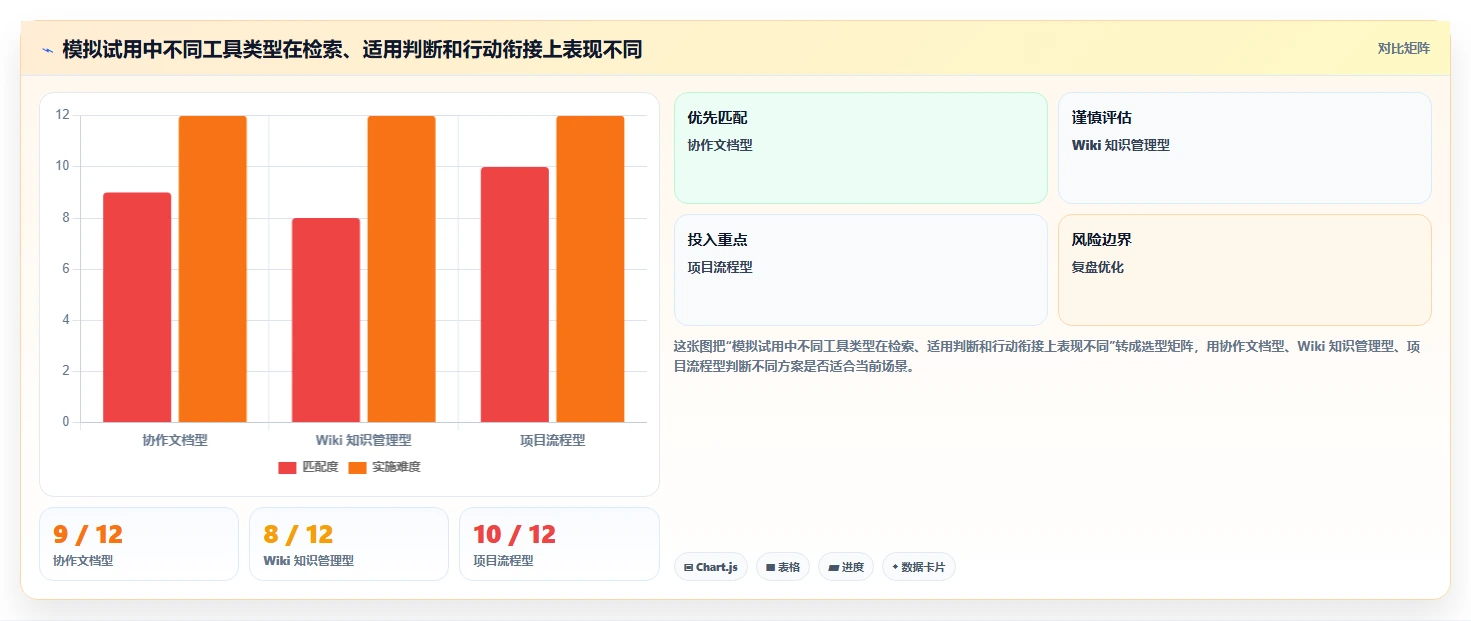The width and height of the screenshot is (1471, 621).
Task: Open the 风险边界 matrix card
Action: pos(1245,270)
